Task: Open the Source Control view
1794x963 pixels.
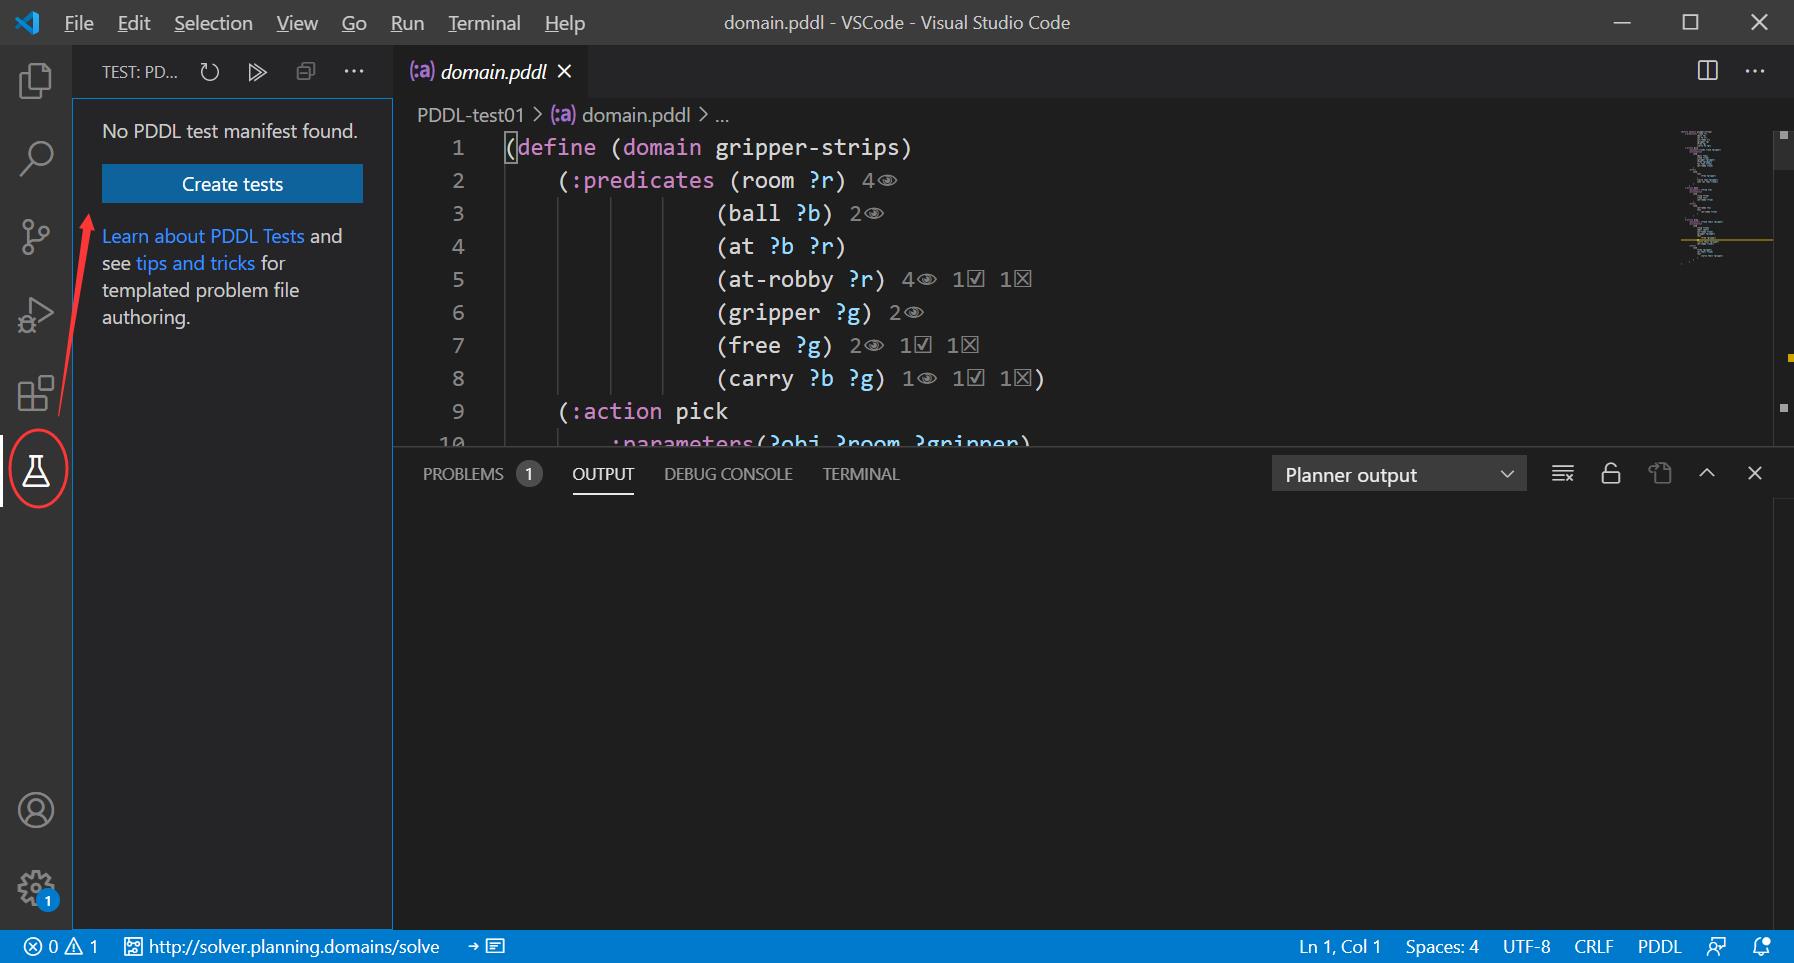Action: tap(36, 237)
